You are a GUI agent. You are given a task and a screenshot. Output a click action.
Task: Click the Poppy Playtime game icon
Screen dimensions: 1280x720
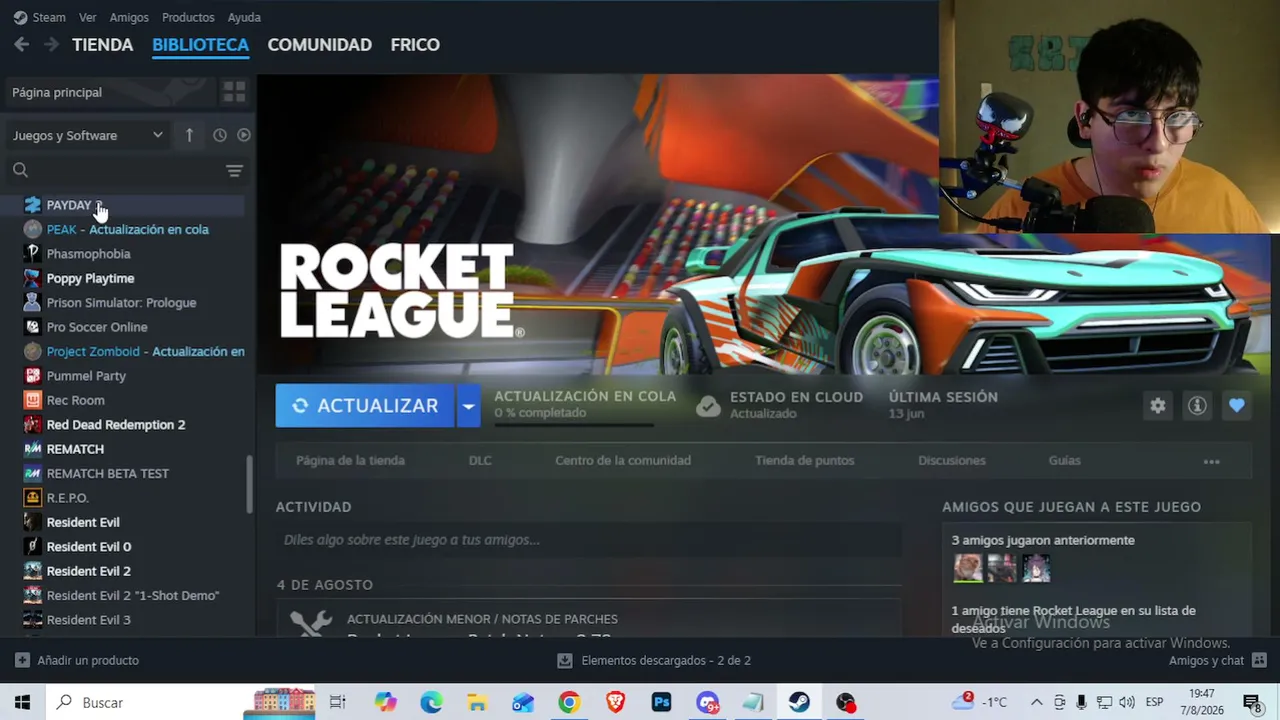coord(32,278)
